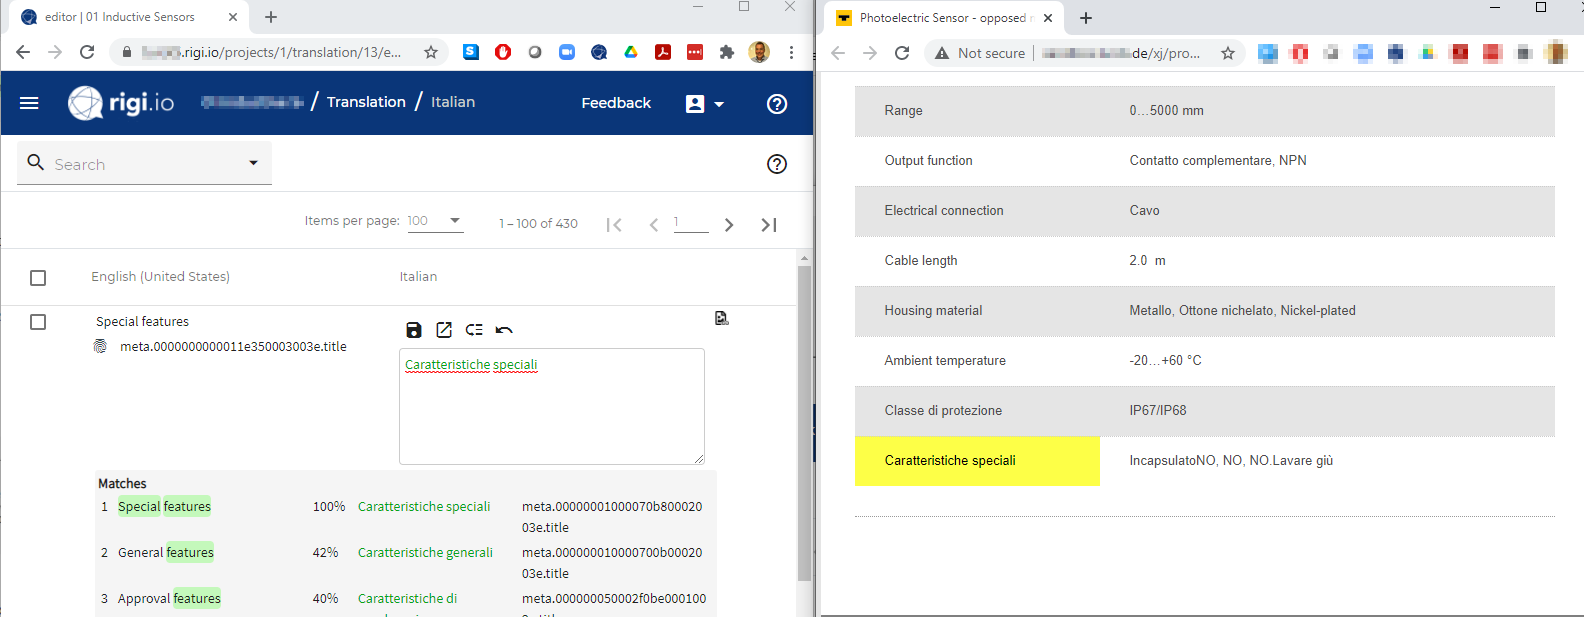
Task: Undo translation changes icon
Action: (x=504, y=330)
